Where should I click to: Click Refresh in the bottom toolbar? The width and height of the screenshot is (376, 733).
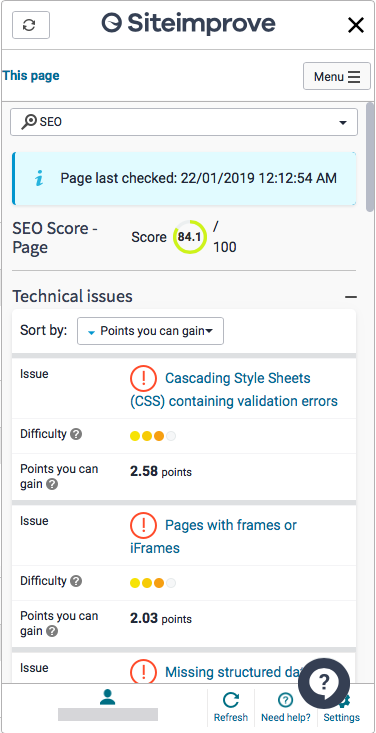(231, 707)
